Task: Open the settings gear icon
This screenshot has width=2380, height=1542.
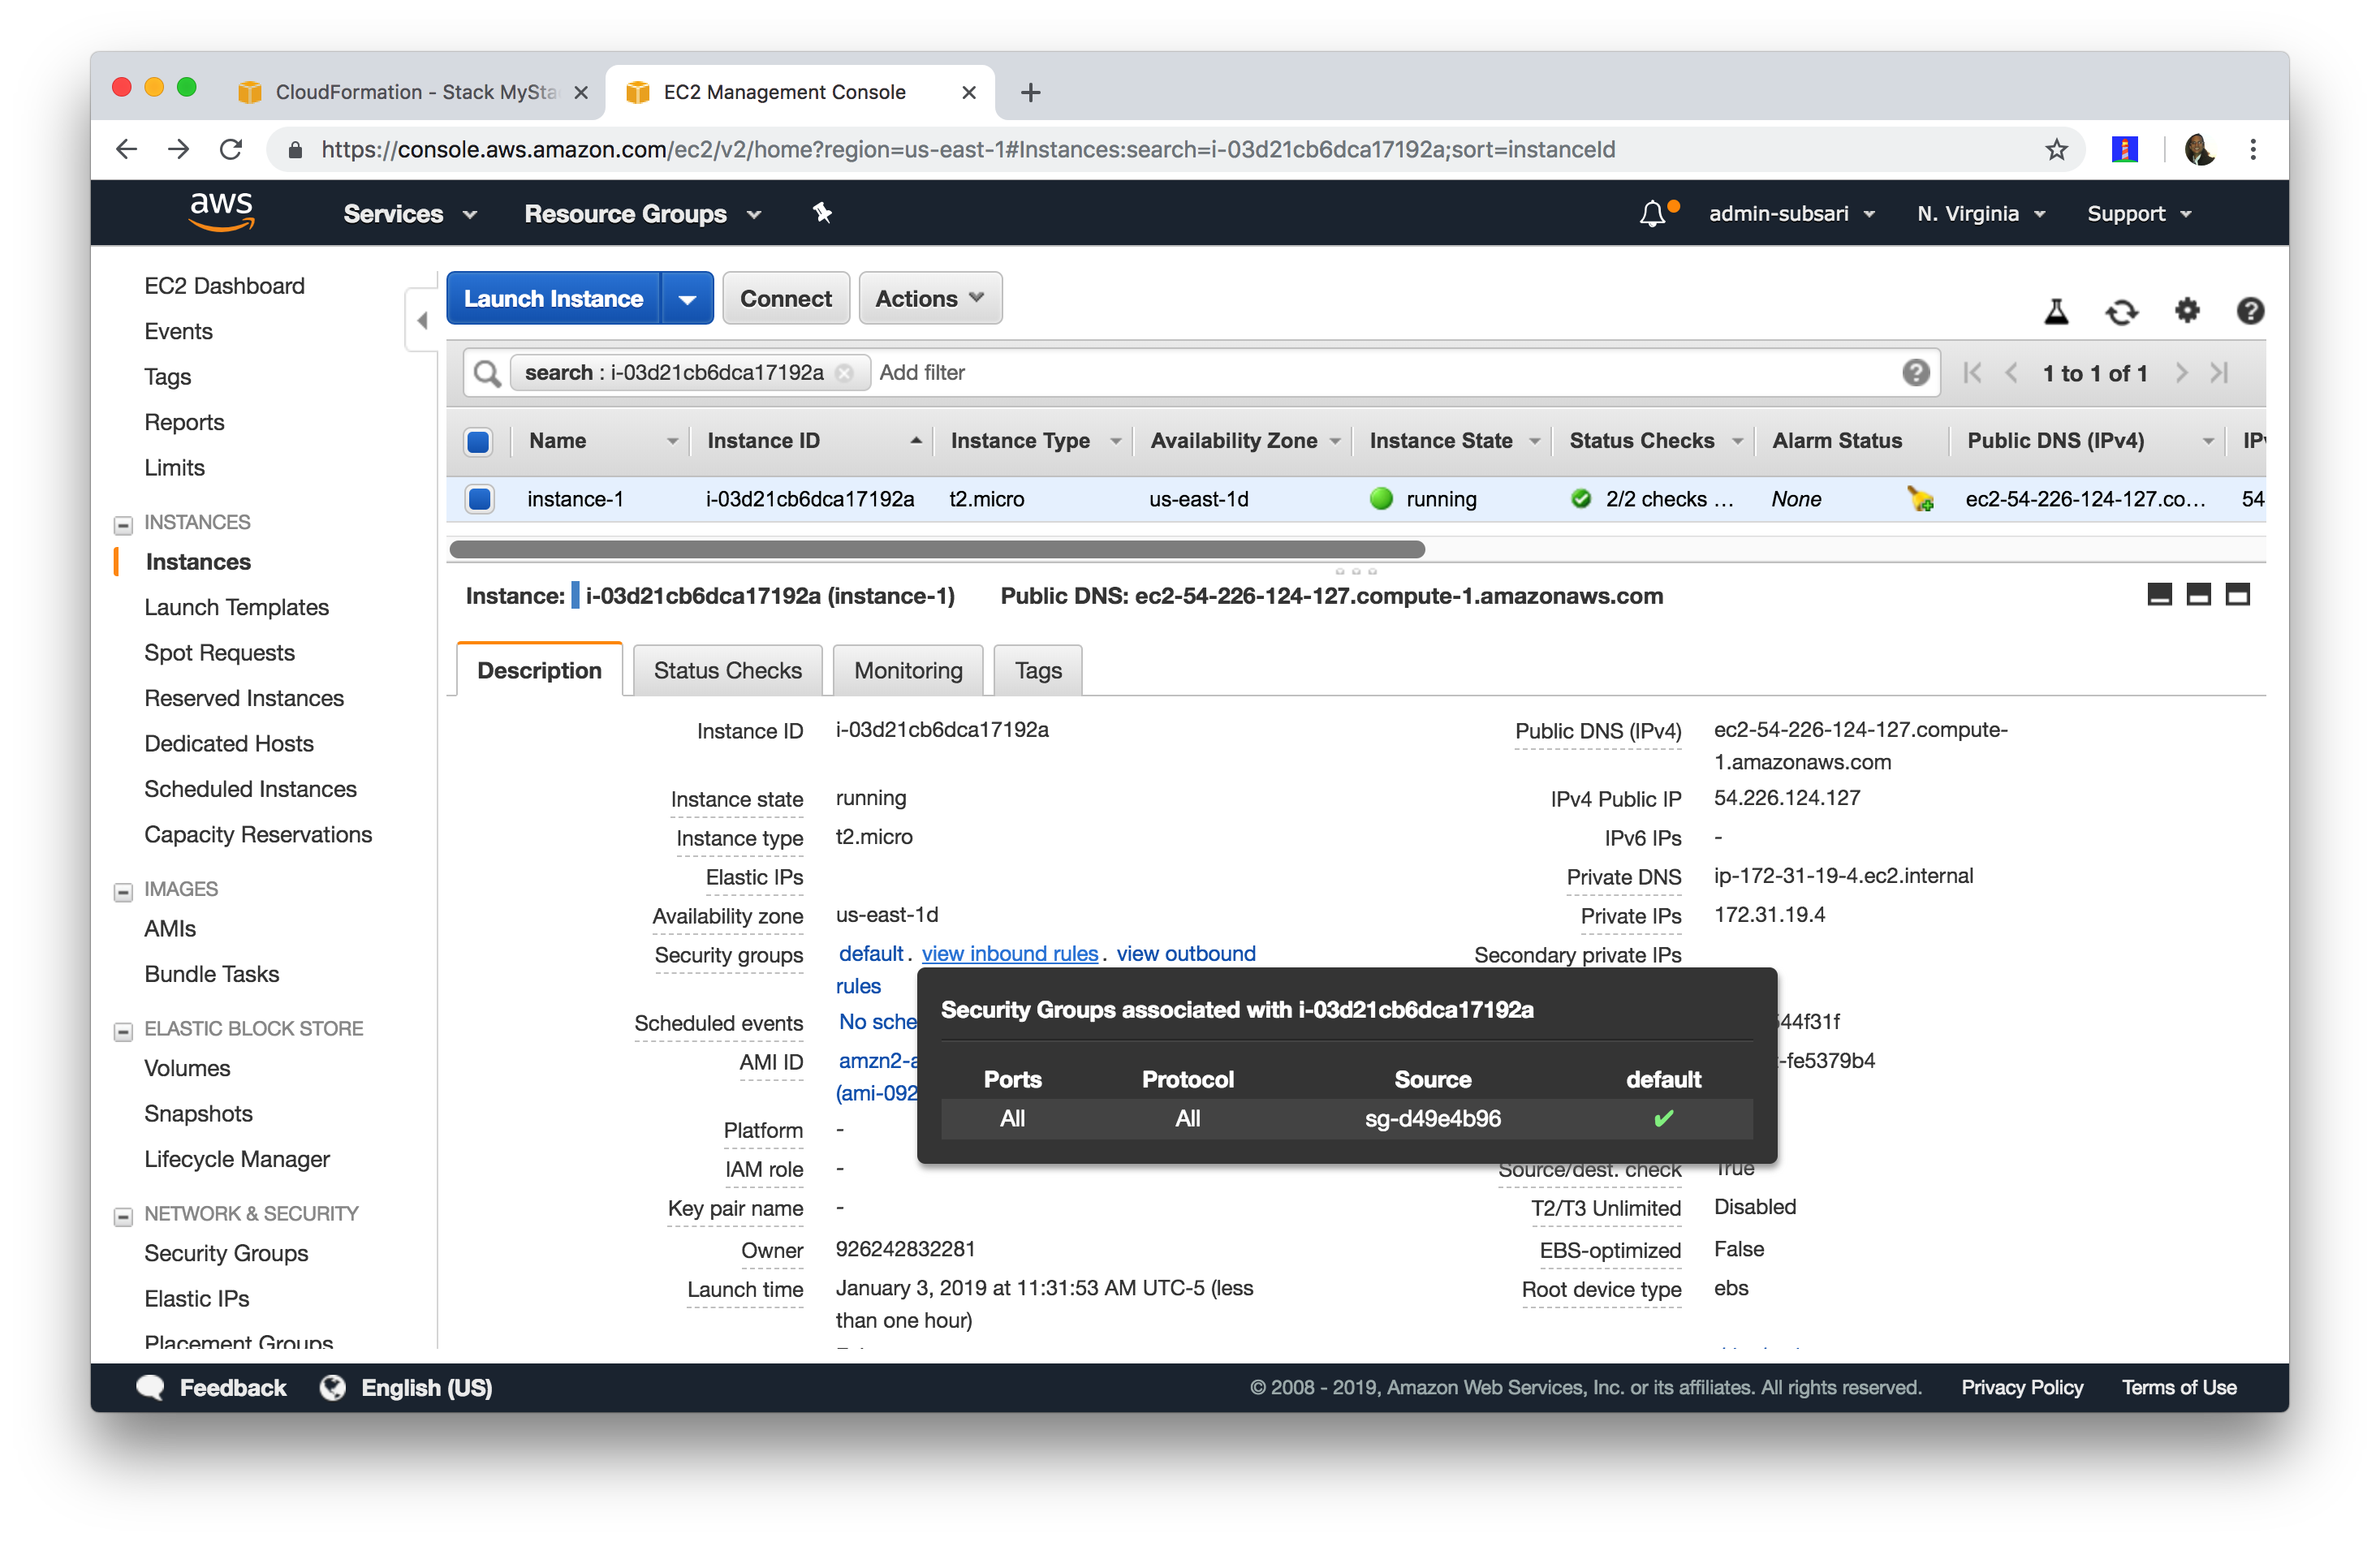Action: point(2187,311)
